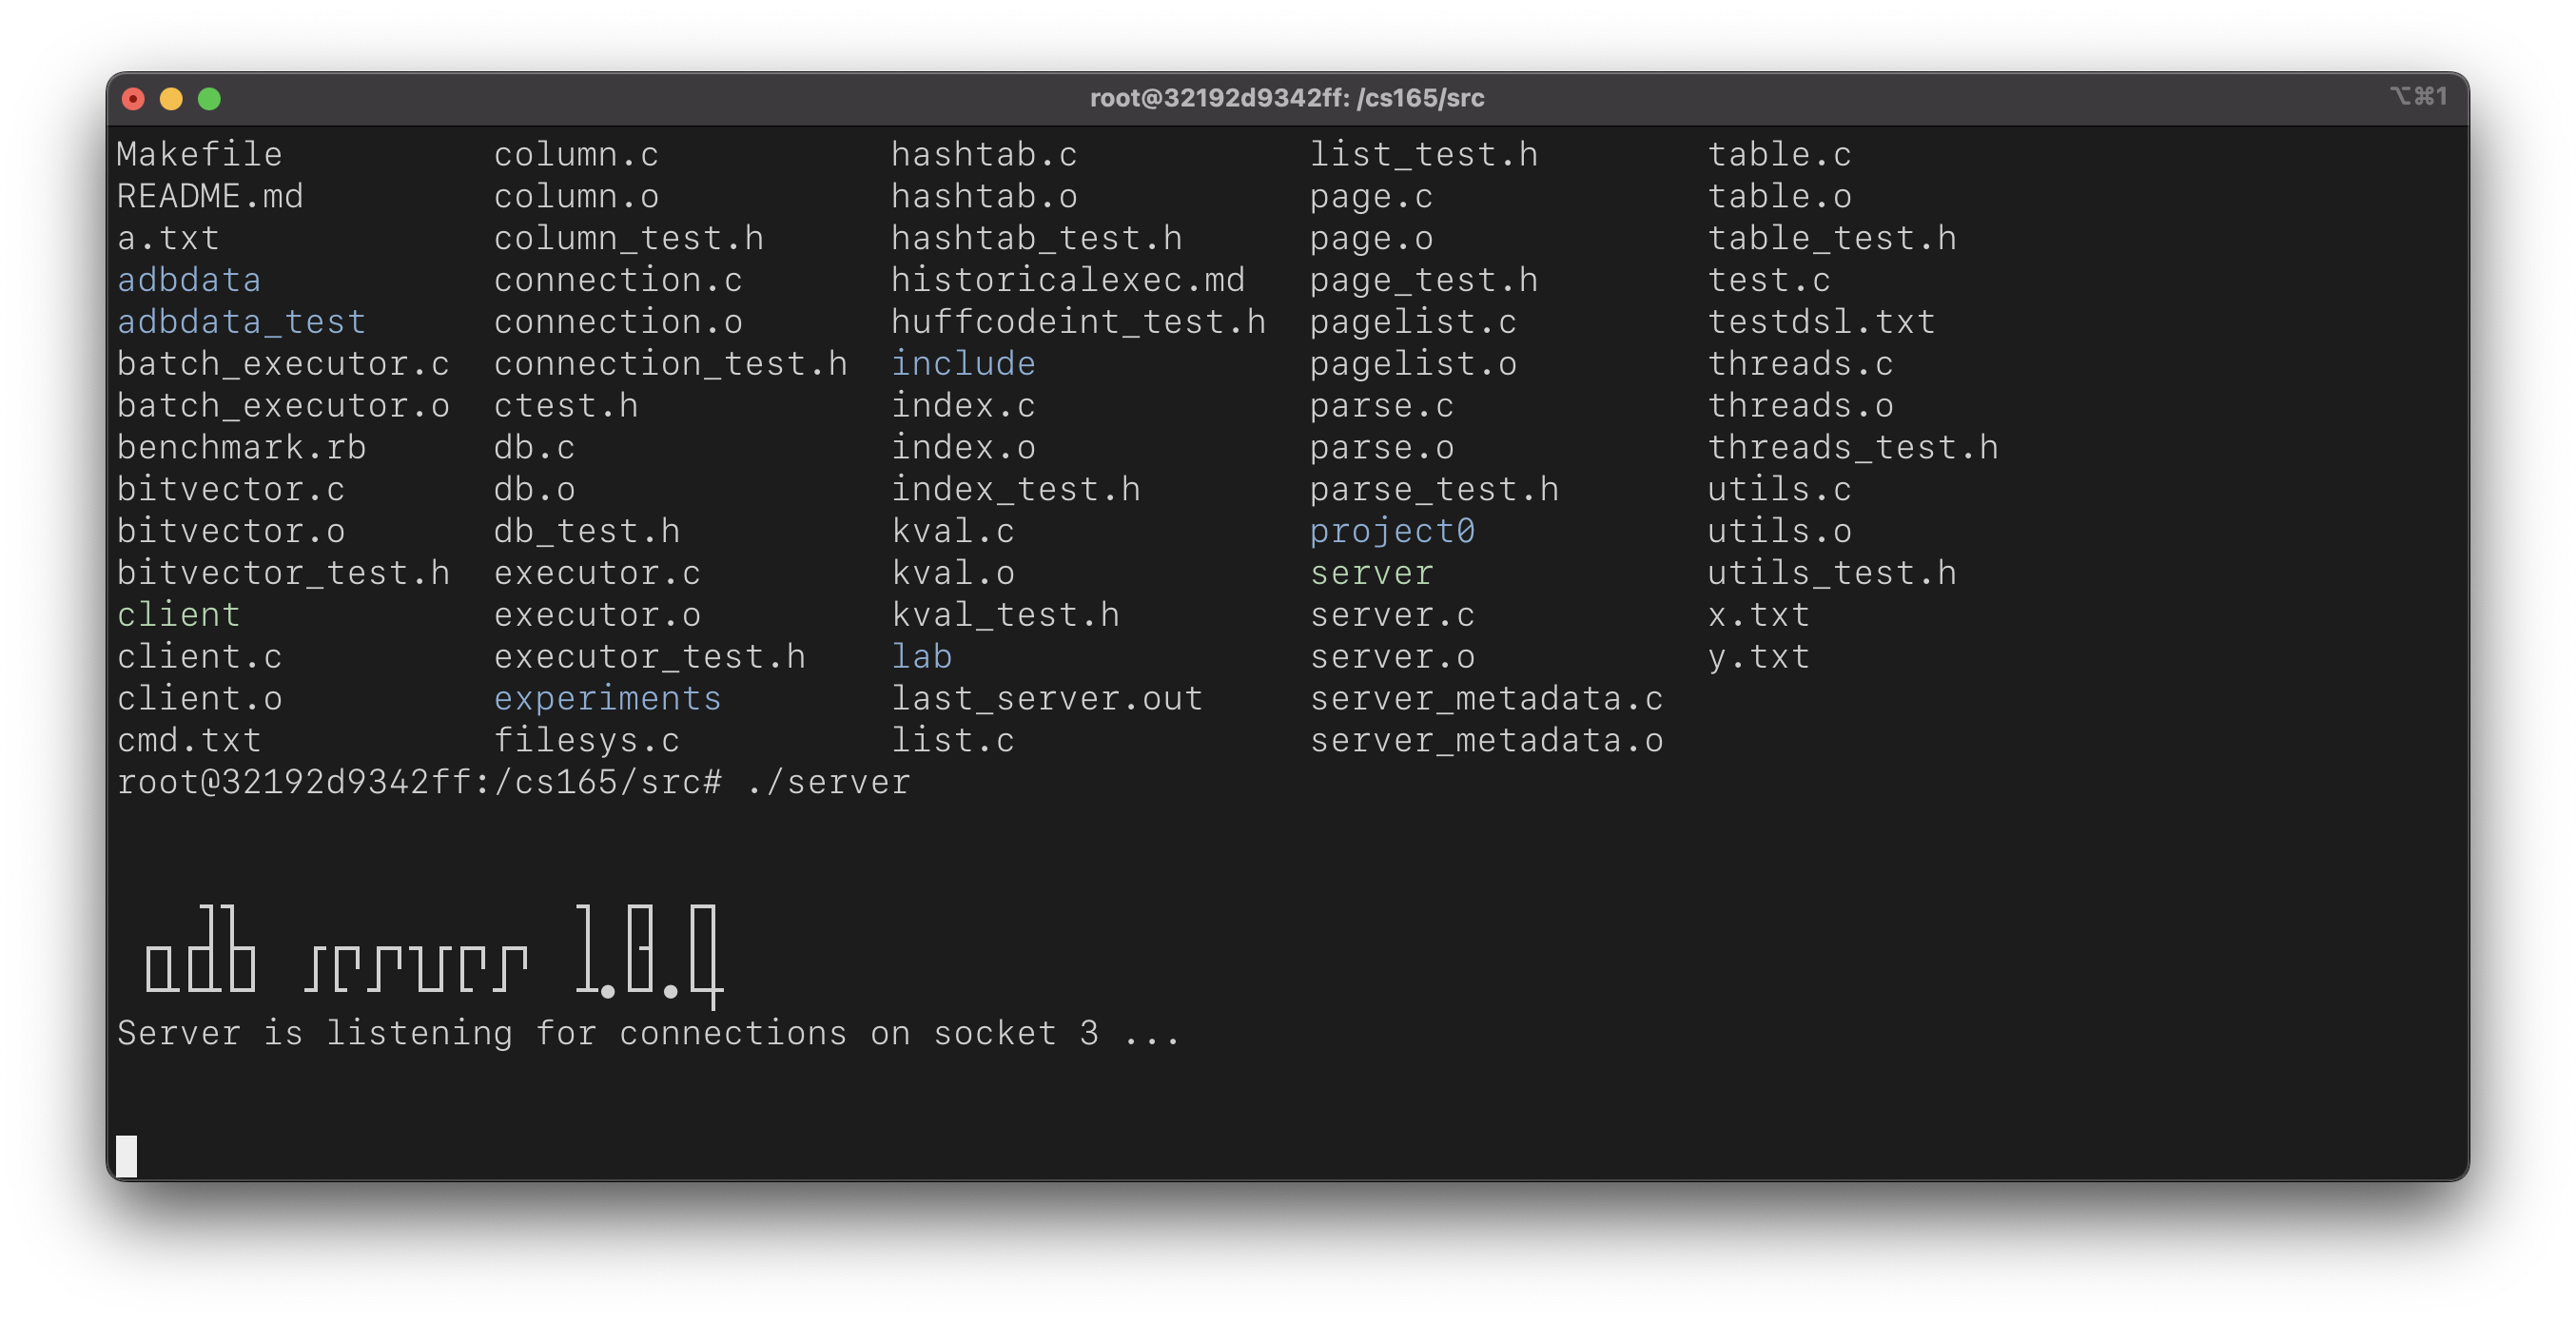Select the adbdata directory name
The image size is (2576, 1322).
coord(189,280)
